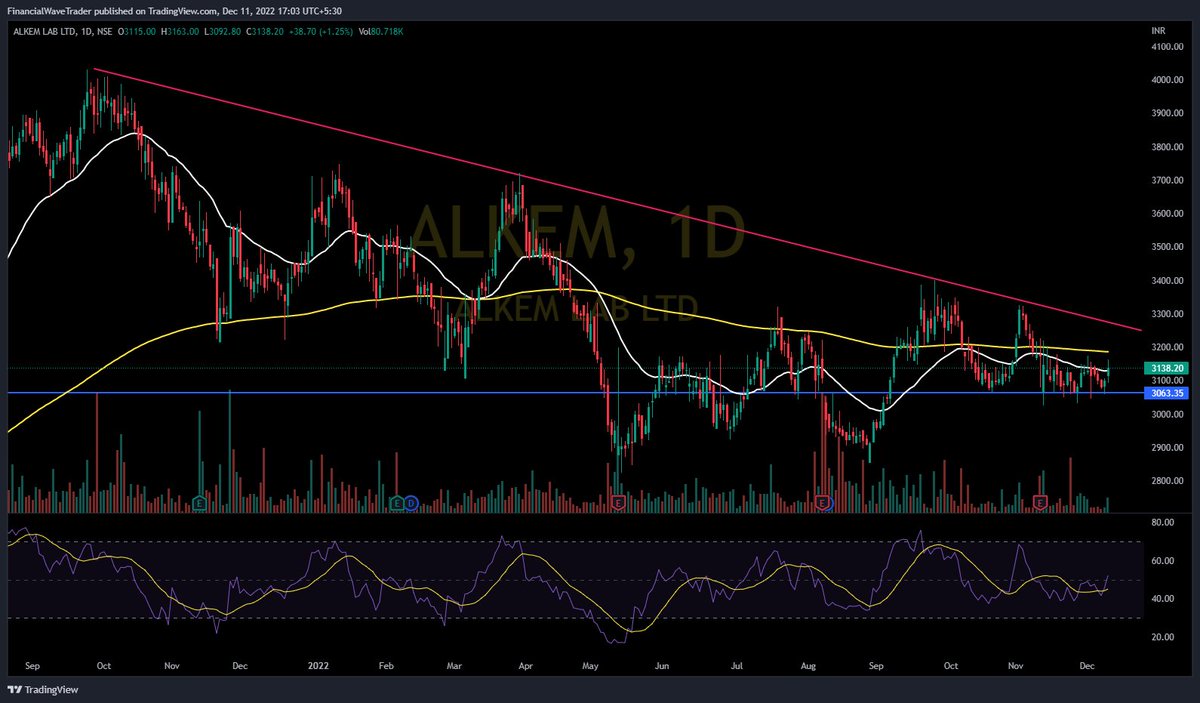
Task: Click the 2022 label on the time axis
Action: pyautogui.click(x=319, y=664)
